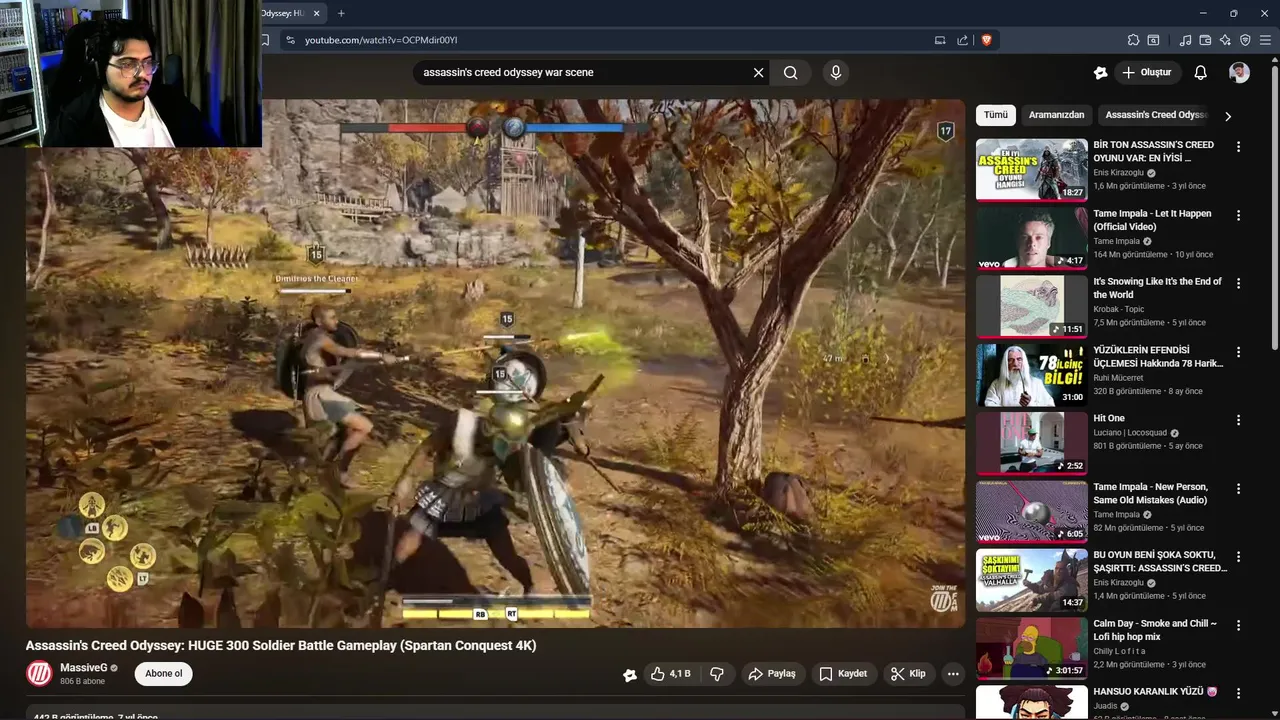Click the YouTube search magnifier button
This screenshot has width=1280, height=720.
point(790,72)
